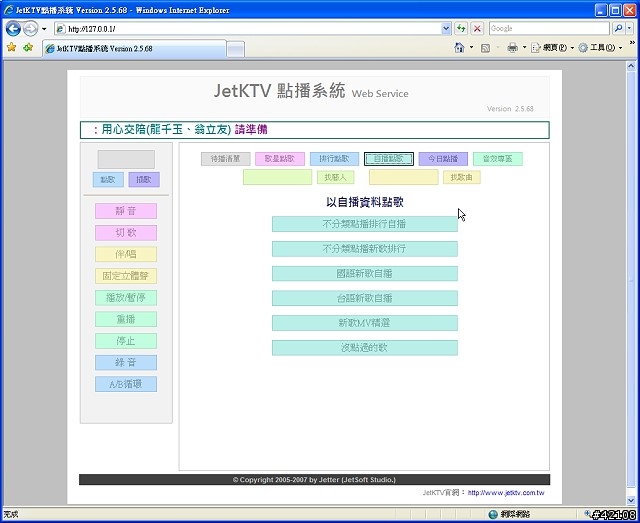
Task: Click the RSS feeds icon
Action: [x=485, y=48]
